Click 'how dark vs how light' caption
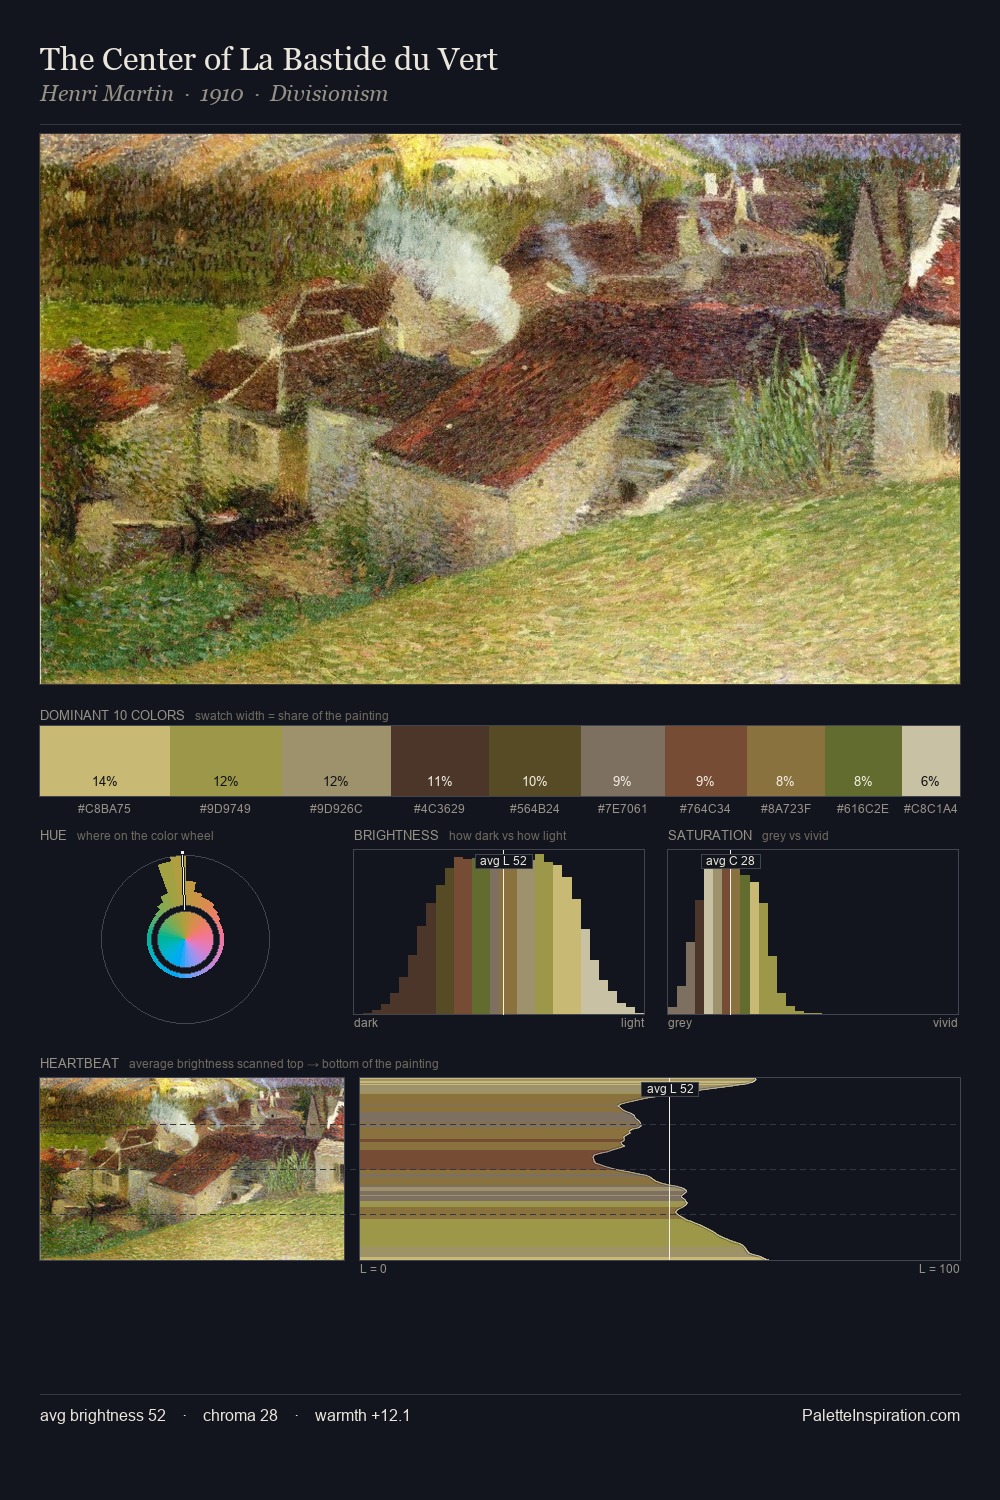 (x=508, y=836)
